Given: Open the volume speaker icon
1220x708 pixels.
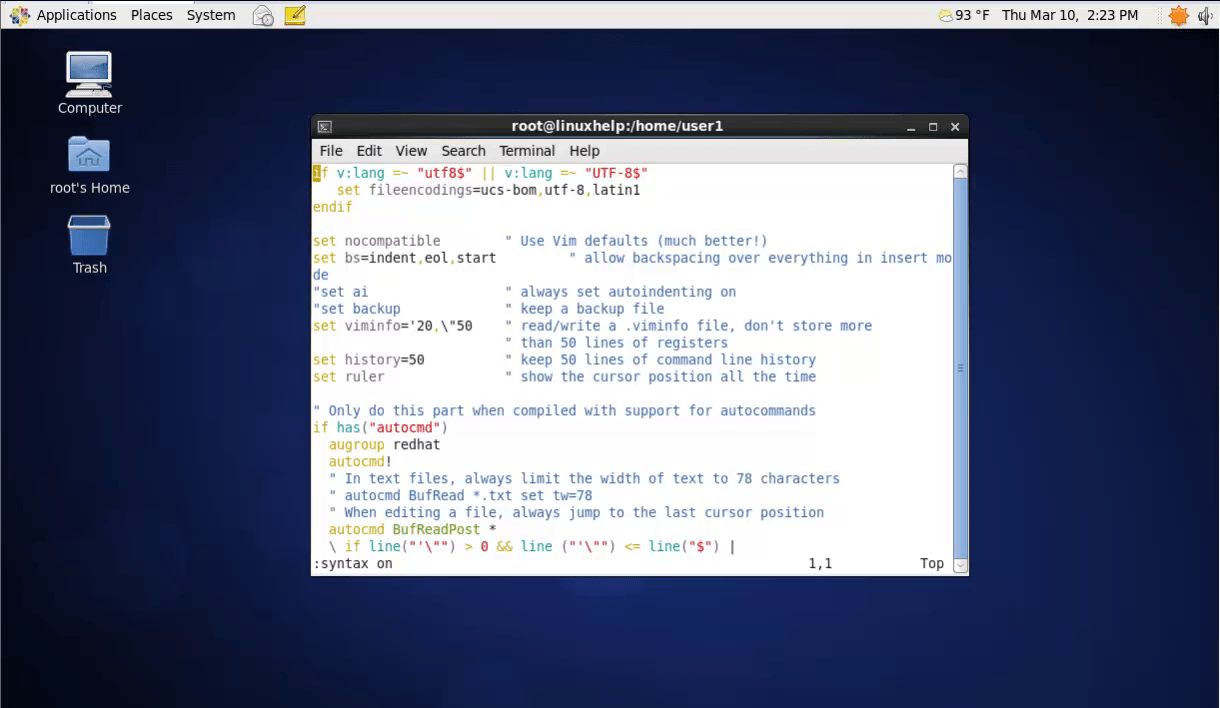Looking at the screenshot, I should click(1204, 15).
